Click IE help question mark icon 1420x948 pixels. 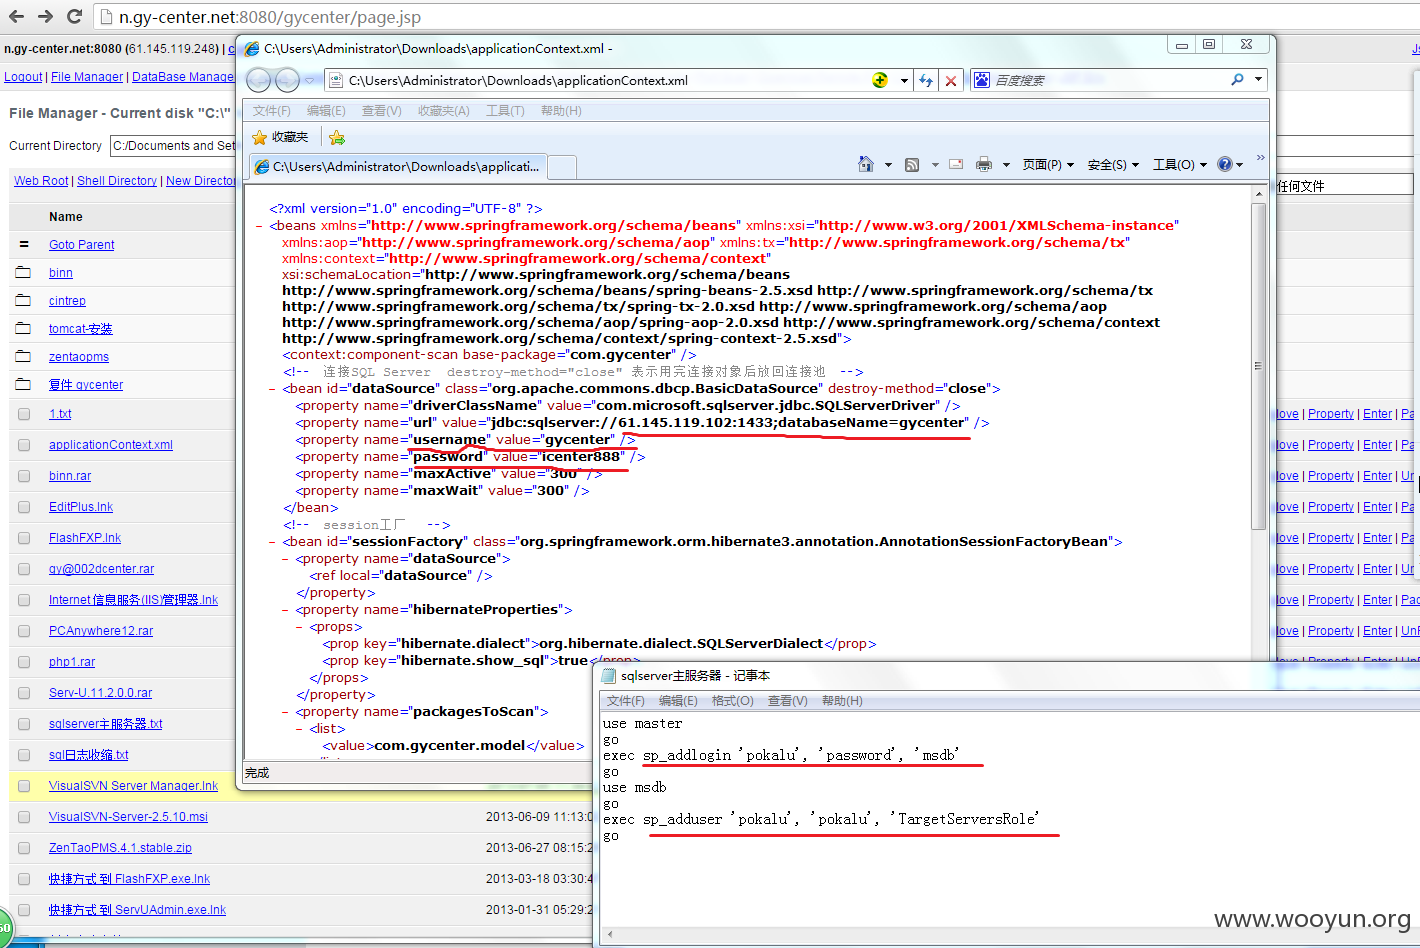point(1225,164)
